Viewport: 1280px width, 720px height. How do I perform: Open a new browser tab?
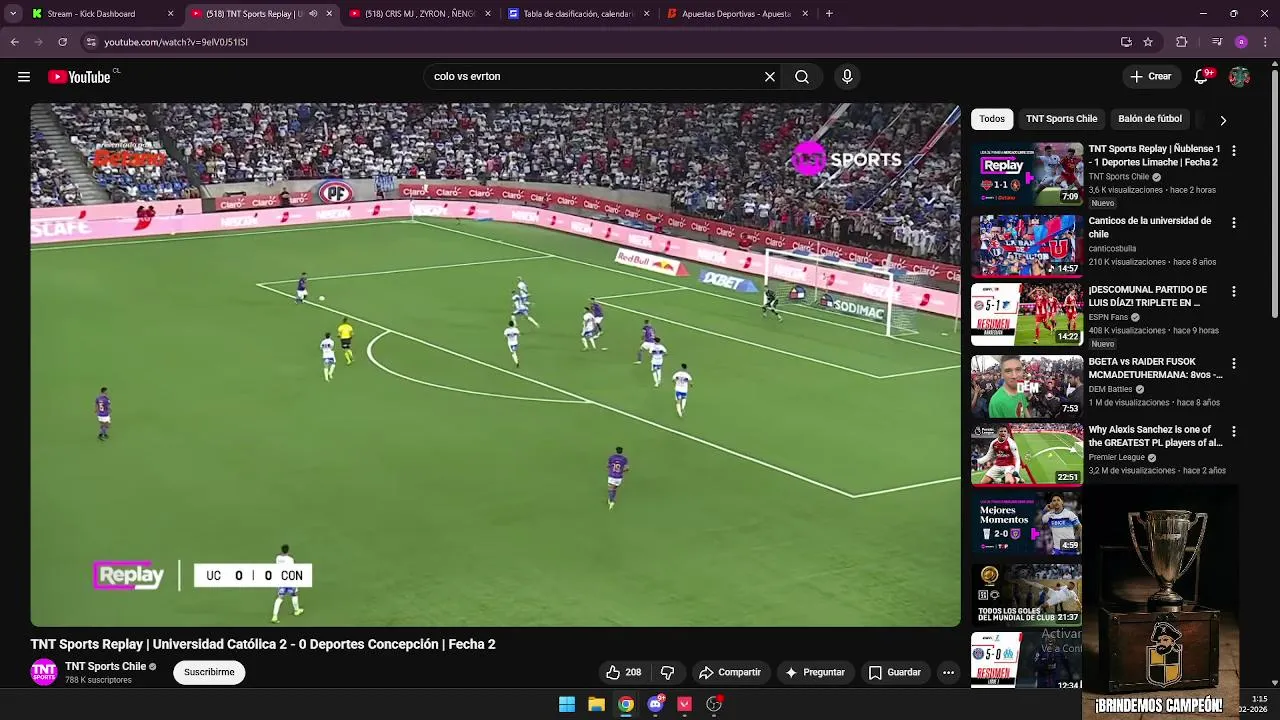829,14
